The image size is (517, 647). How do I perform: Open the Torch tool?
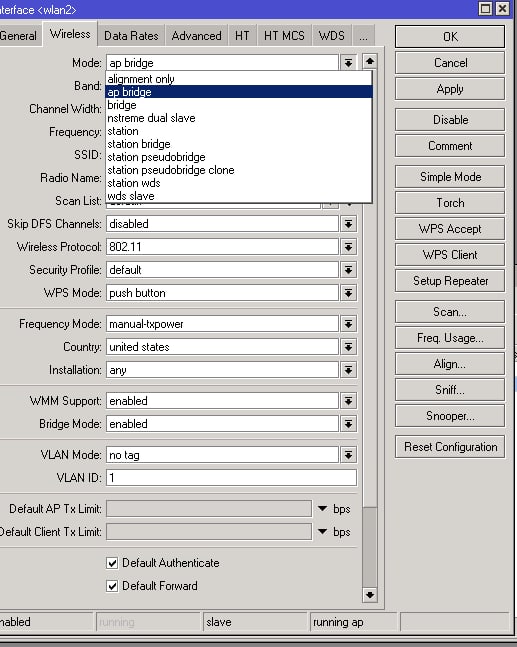pyautogui.click(x=450, y=203)
